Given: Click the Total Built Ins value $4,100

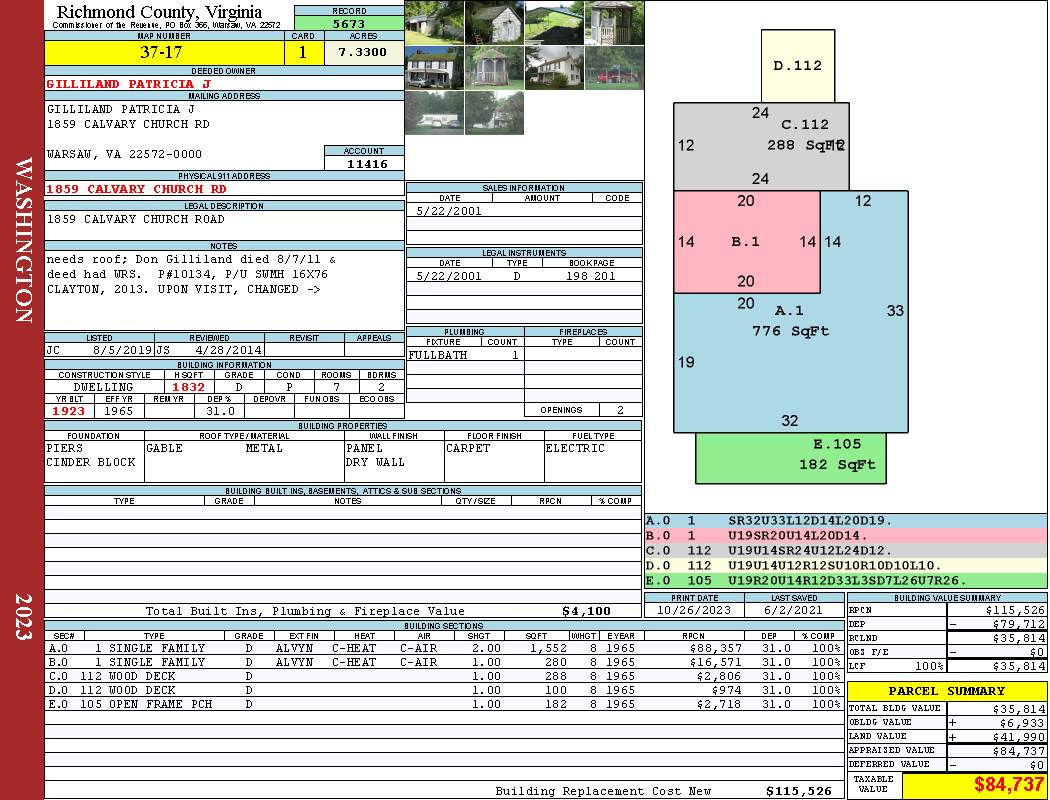Looking at the screenshot, I should (586, 611).
